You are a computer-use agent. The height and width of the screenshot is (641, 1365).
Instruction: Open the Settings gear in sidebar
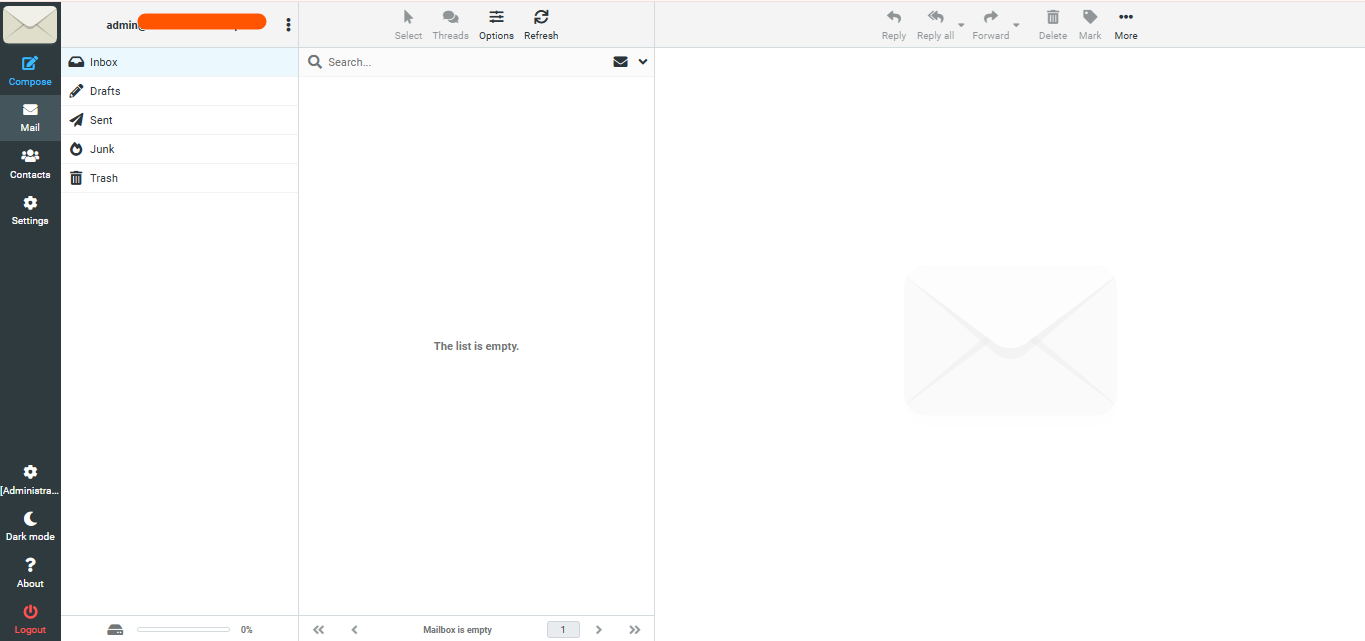(x=30, y=210)
